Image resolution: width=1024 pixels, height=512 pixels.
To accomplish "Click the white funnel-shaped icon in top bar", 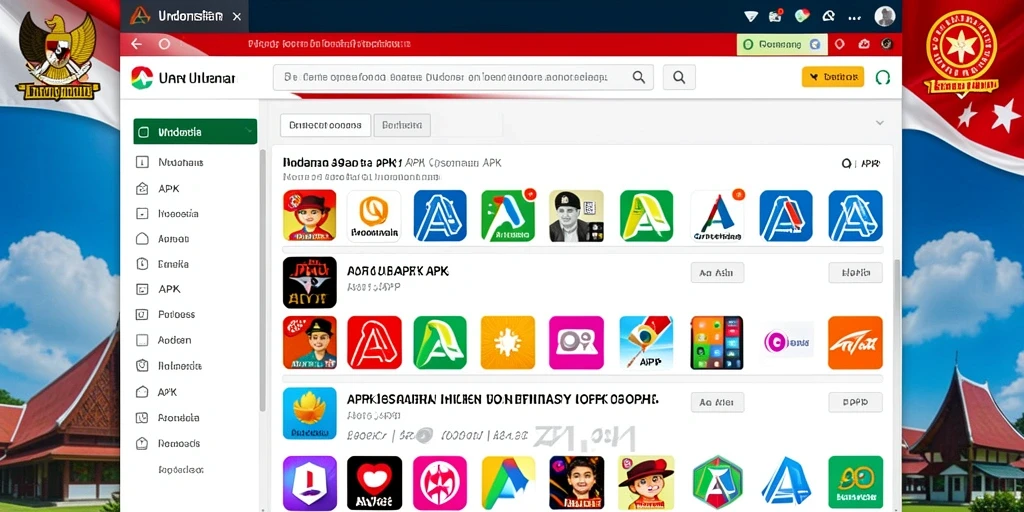I will (x=750, y=16).
